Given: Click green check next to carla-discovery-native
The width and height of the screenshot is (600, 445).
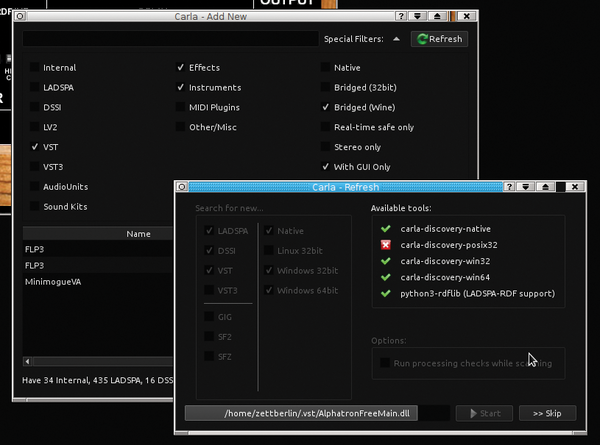Looking at the screenshot, I should (386, 228).
